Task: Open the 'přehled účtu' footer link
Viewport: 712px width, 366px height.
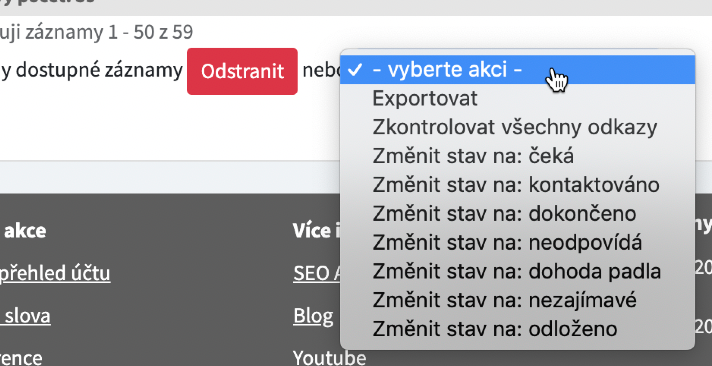Action: pyautogui.click(x=54, y=273)
